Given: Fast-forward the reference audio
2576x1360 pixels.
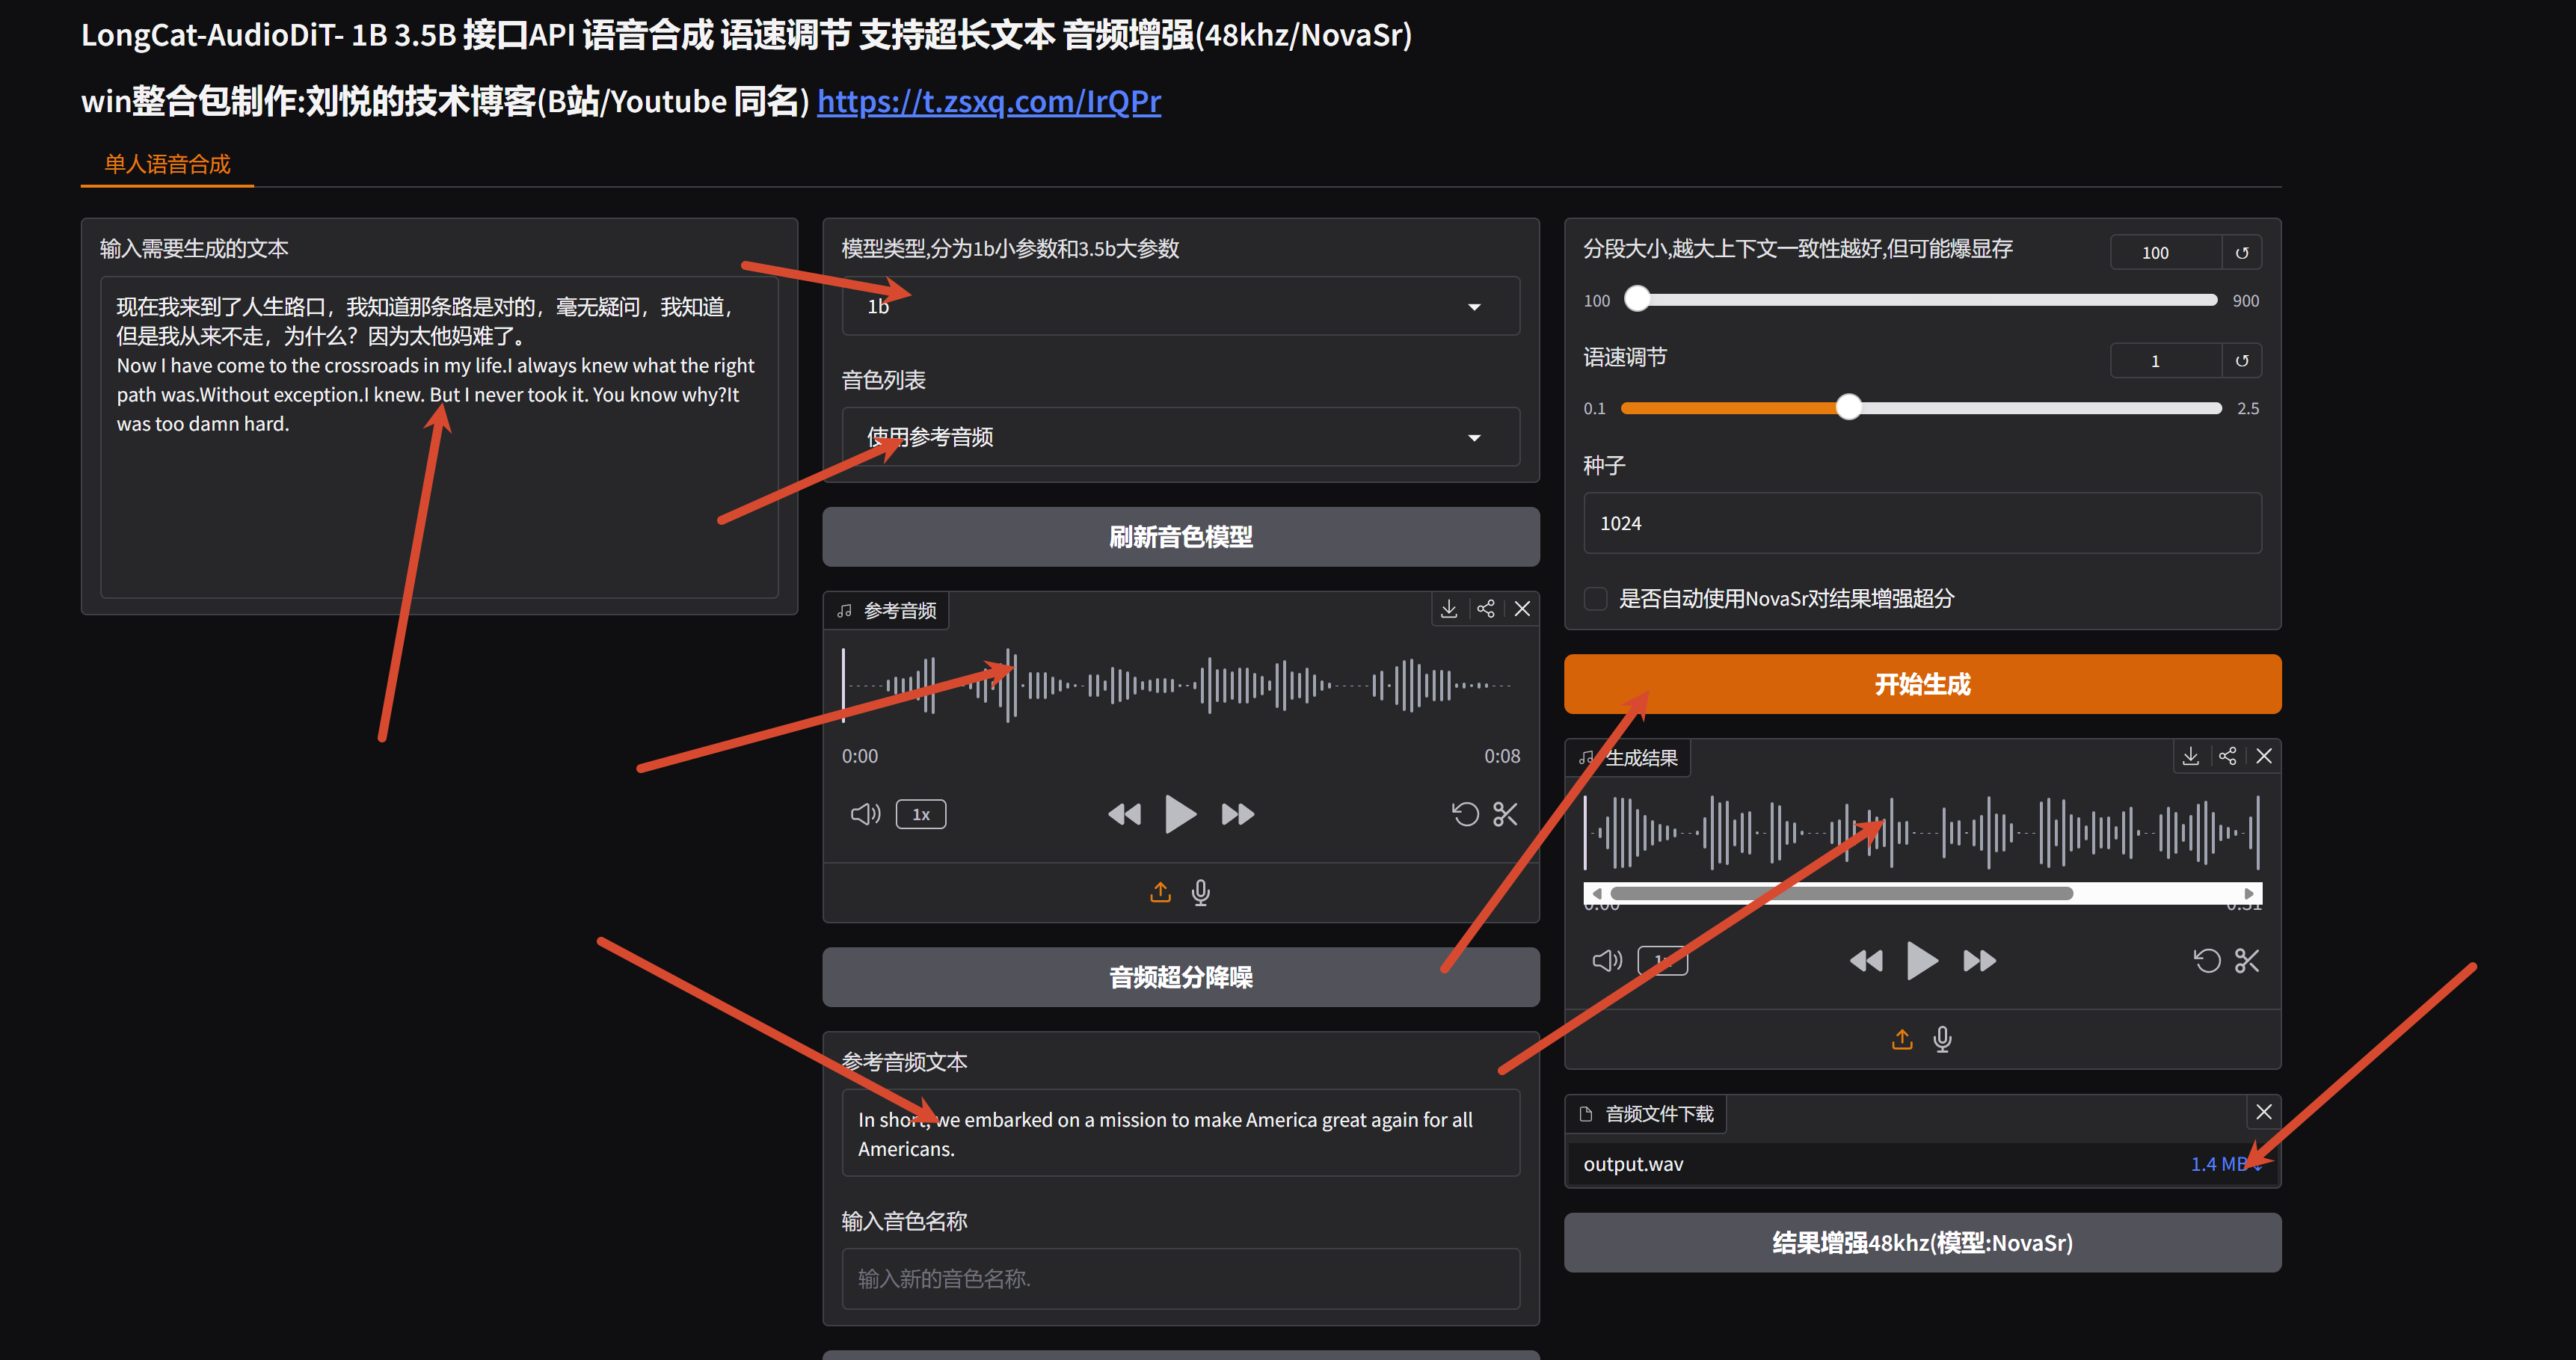Looking at the screenshot, I should 1238,814.
